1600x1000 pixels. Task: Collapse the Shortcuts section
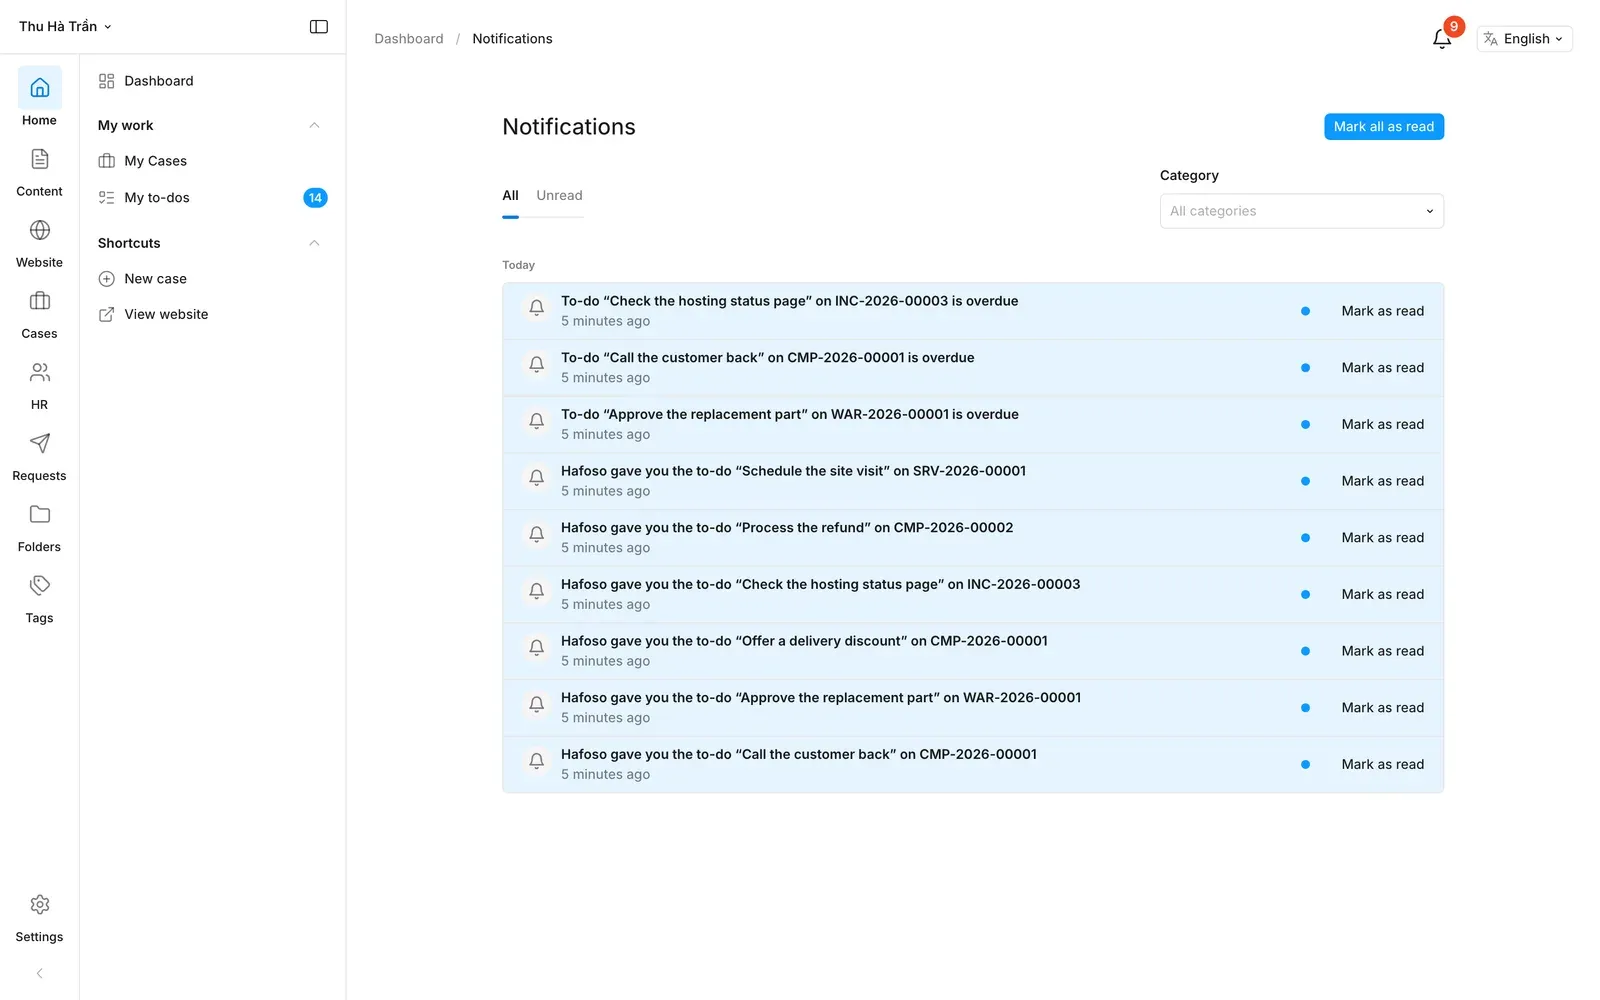click(314, 243)
